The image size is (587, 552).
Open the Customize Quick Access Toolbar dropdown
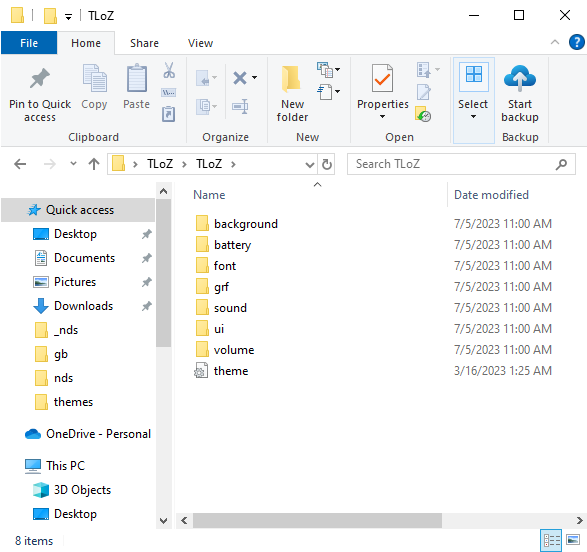(68, 16)
